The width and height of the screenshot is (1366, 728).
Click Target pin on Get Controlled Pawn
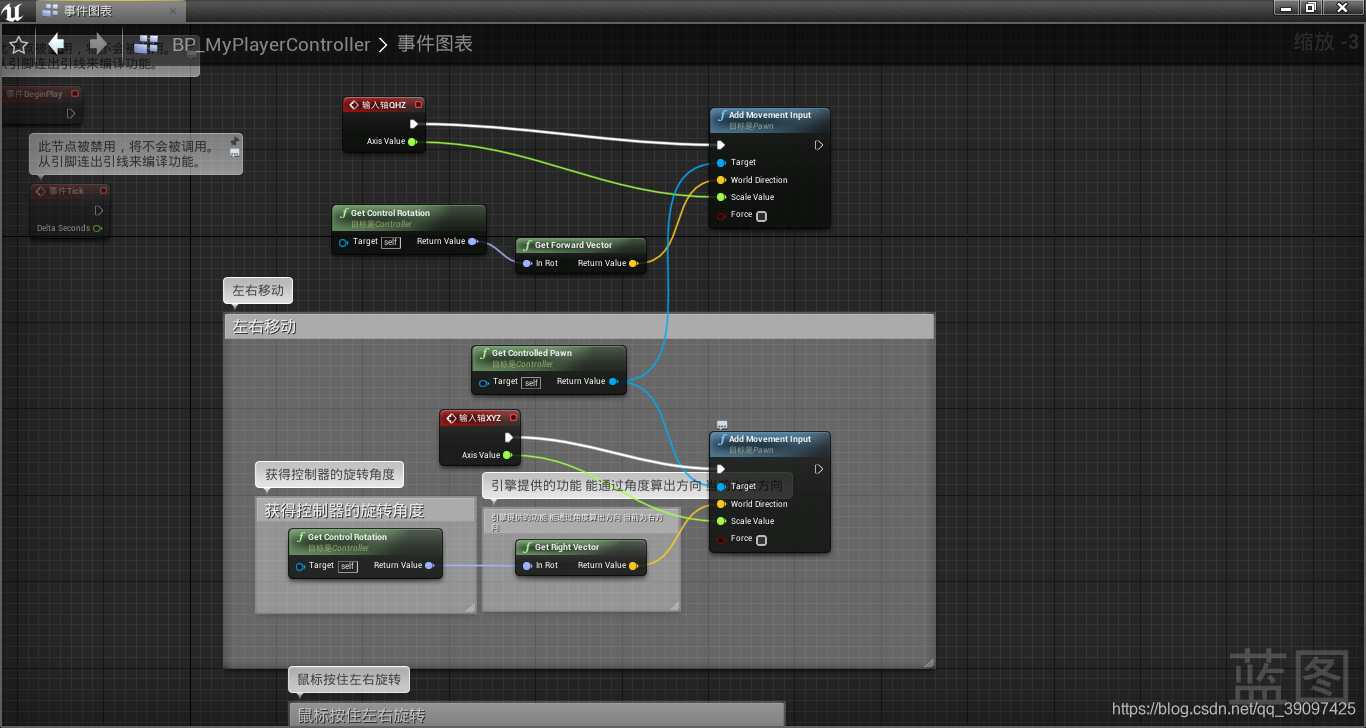coord(484,382)
